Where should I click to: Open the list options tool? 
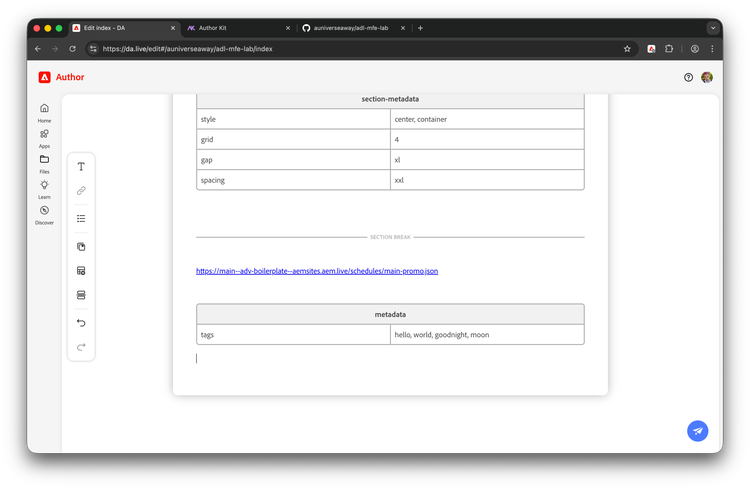pos(81,218)
